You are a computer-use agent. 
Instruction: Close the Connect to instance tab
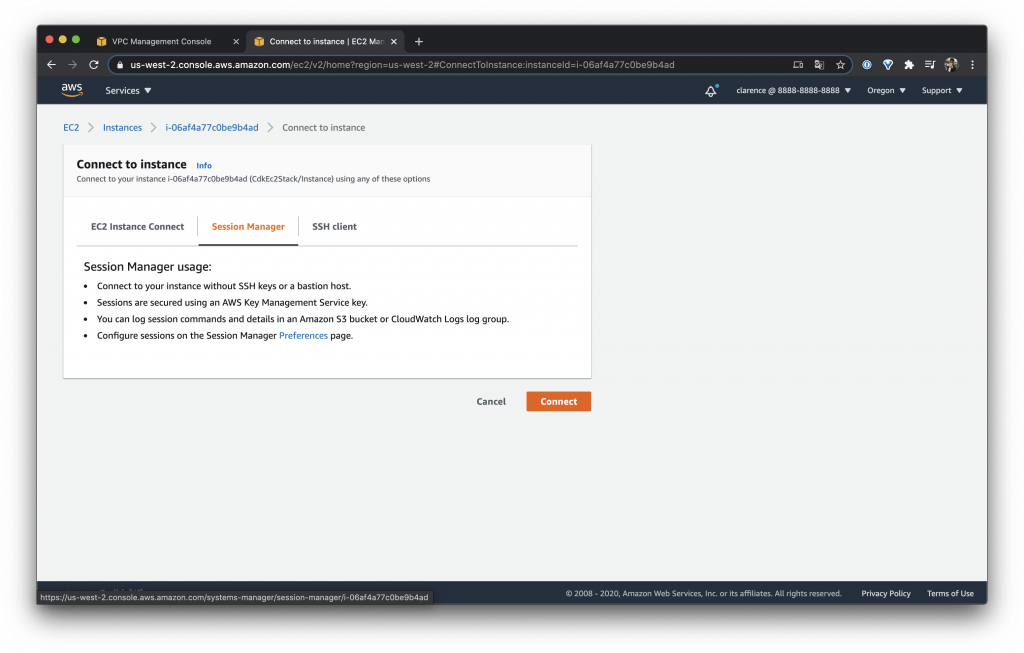pyautogui.click(x=394, y=41)
